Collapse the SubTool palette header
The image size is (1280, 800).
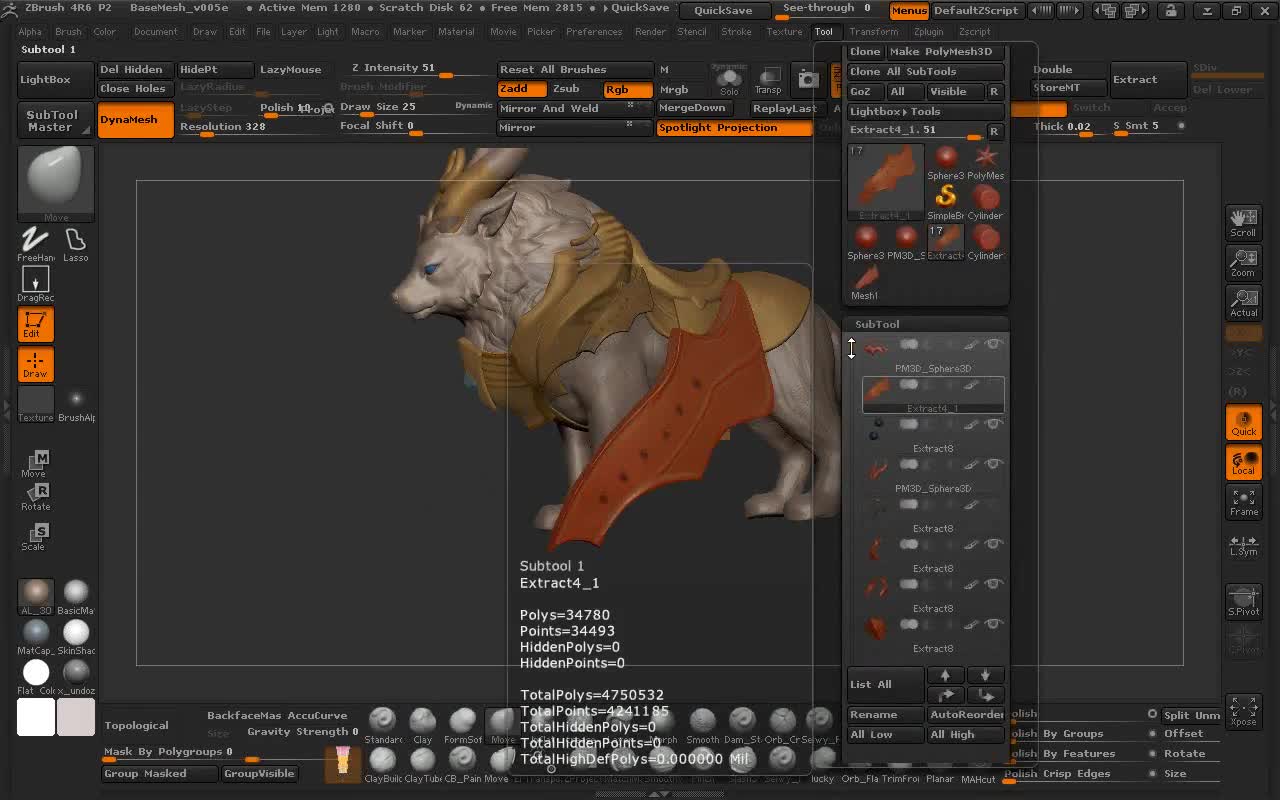click(877, 324)
